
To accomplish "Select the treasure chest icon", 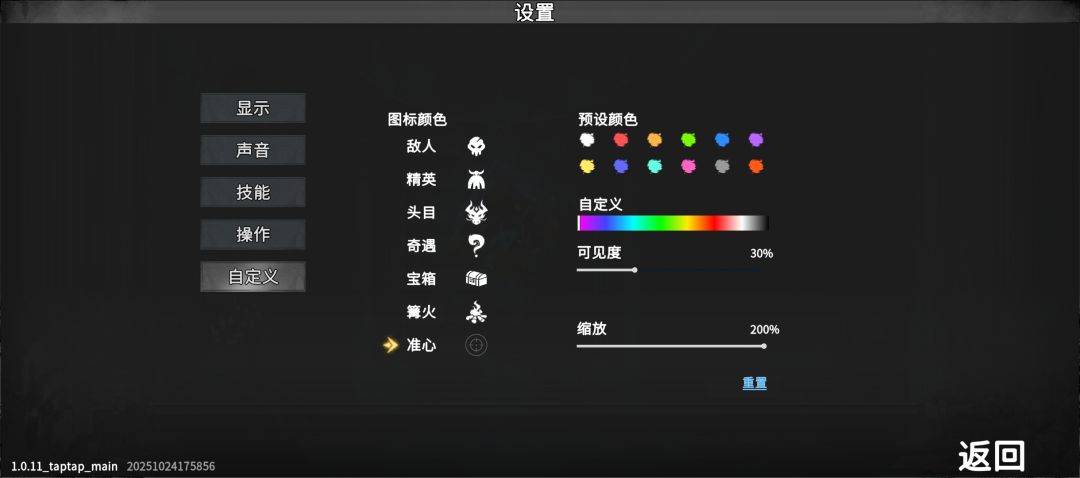I will point(476,279).
